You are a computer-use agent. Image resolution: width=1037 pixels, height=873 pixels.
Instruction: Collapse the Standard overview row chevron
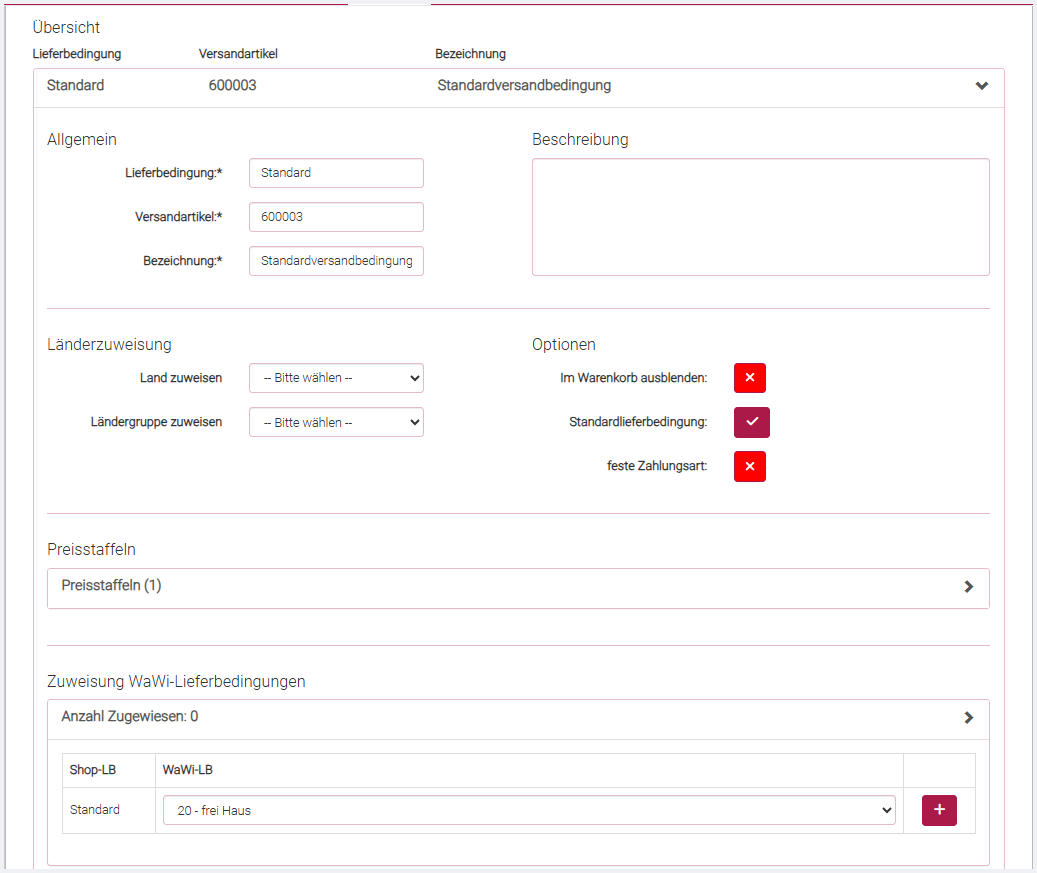point(981,86)
